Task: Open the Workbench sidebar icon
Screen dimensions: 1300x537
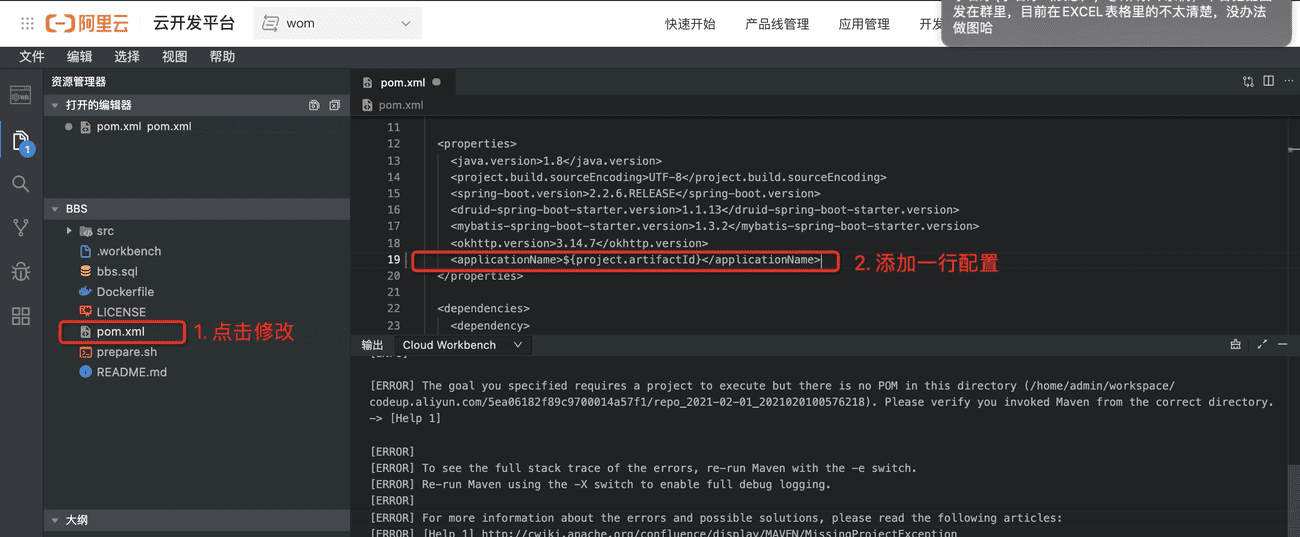Action: point(21,95)
